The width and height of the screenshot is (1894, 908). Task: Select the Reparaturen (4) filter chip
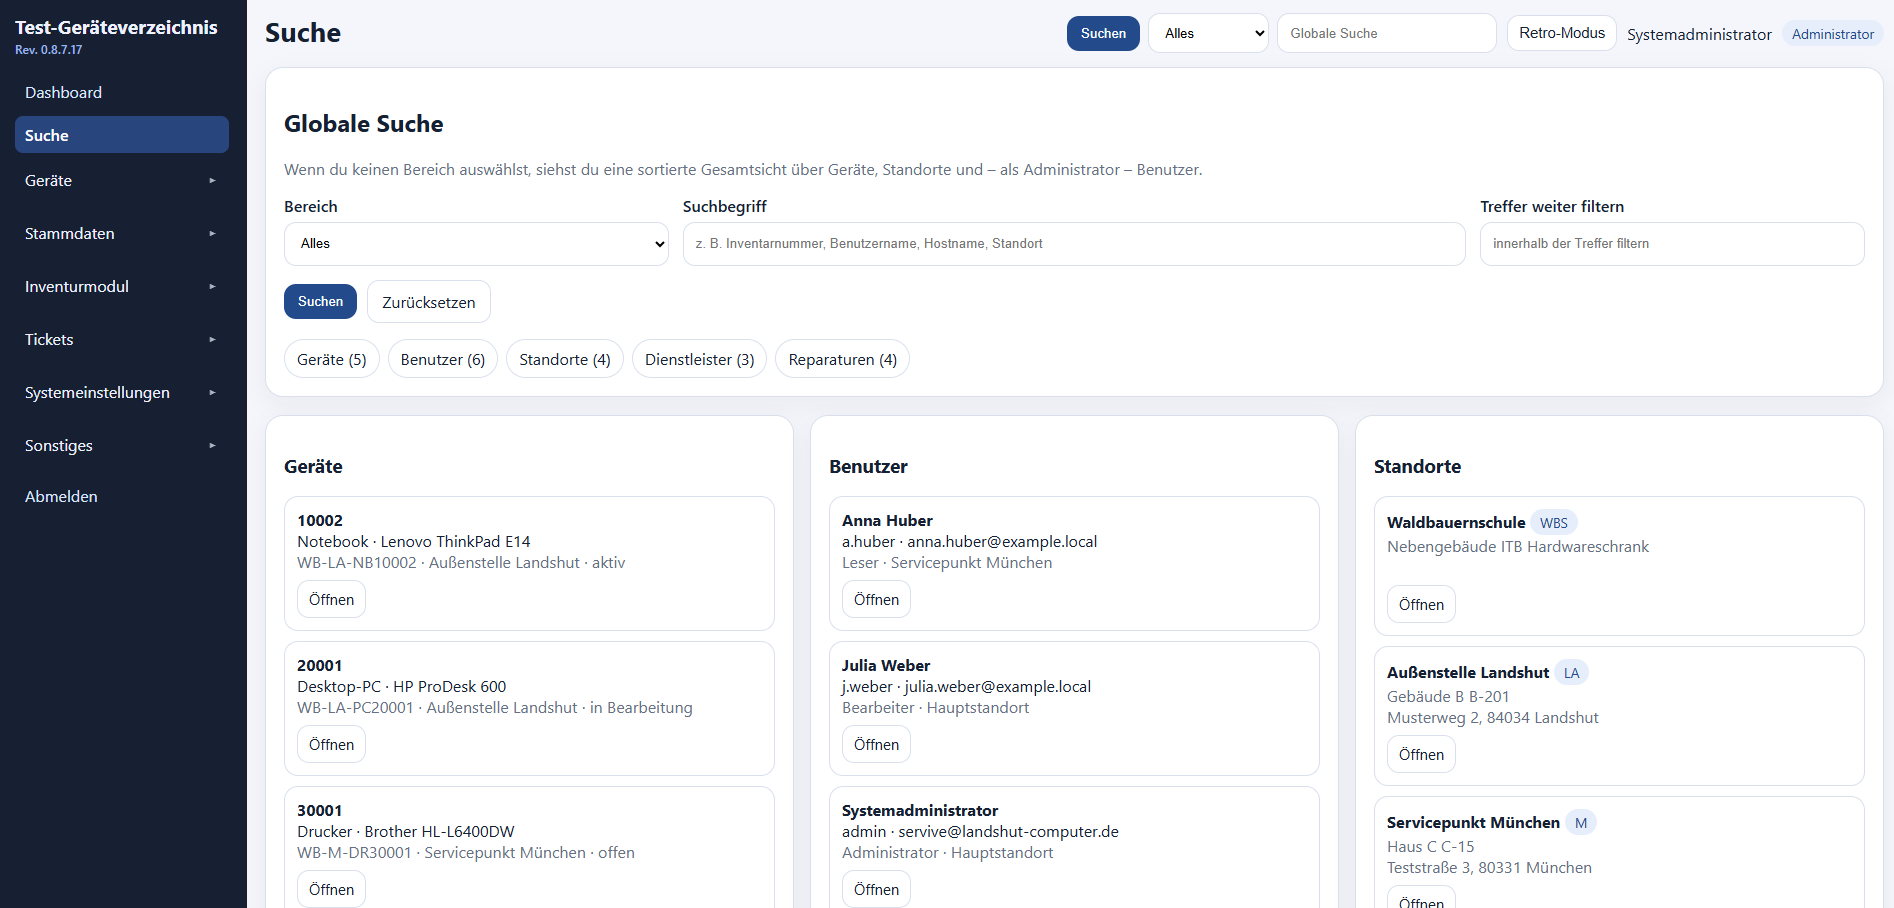843,359
